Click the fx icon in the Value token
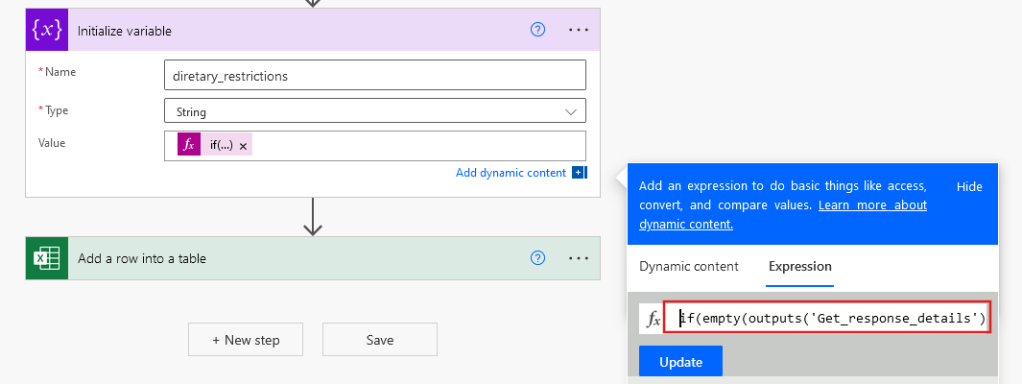This screenshot has height=384, width=1022. tap(189, 145)
